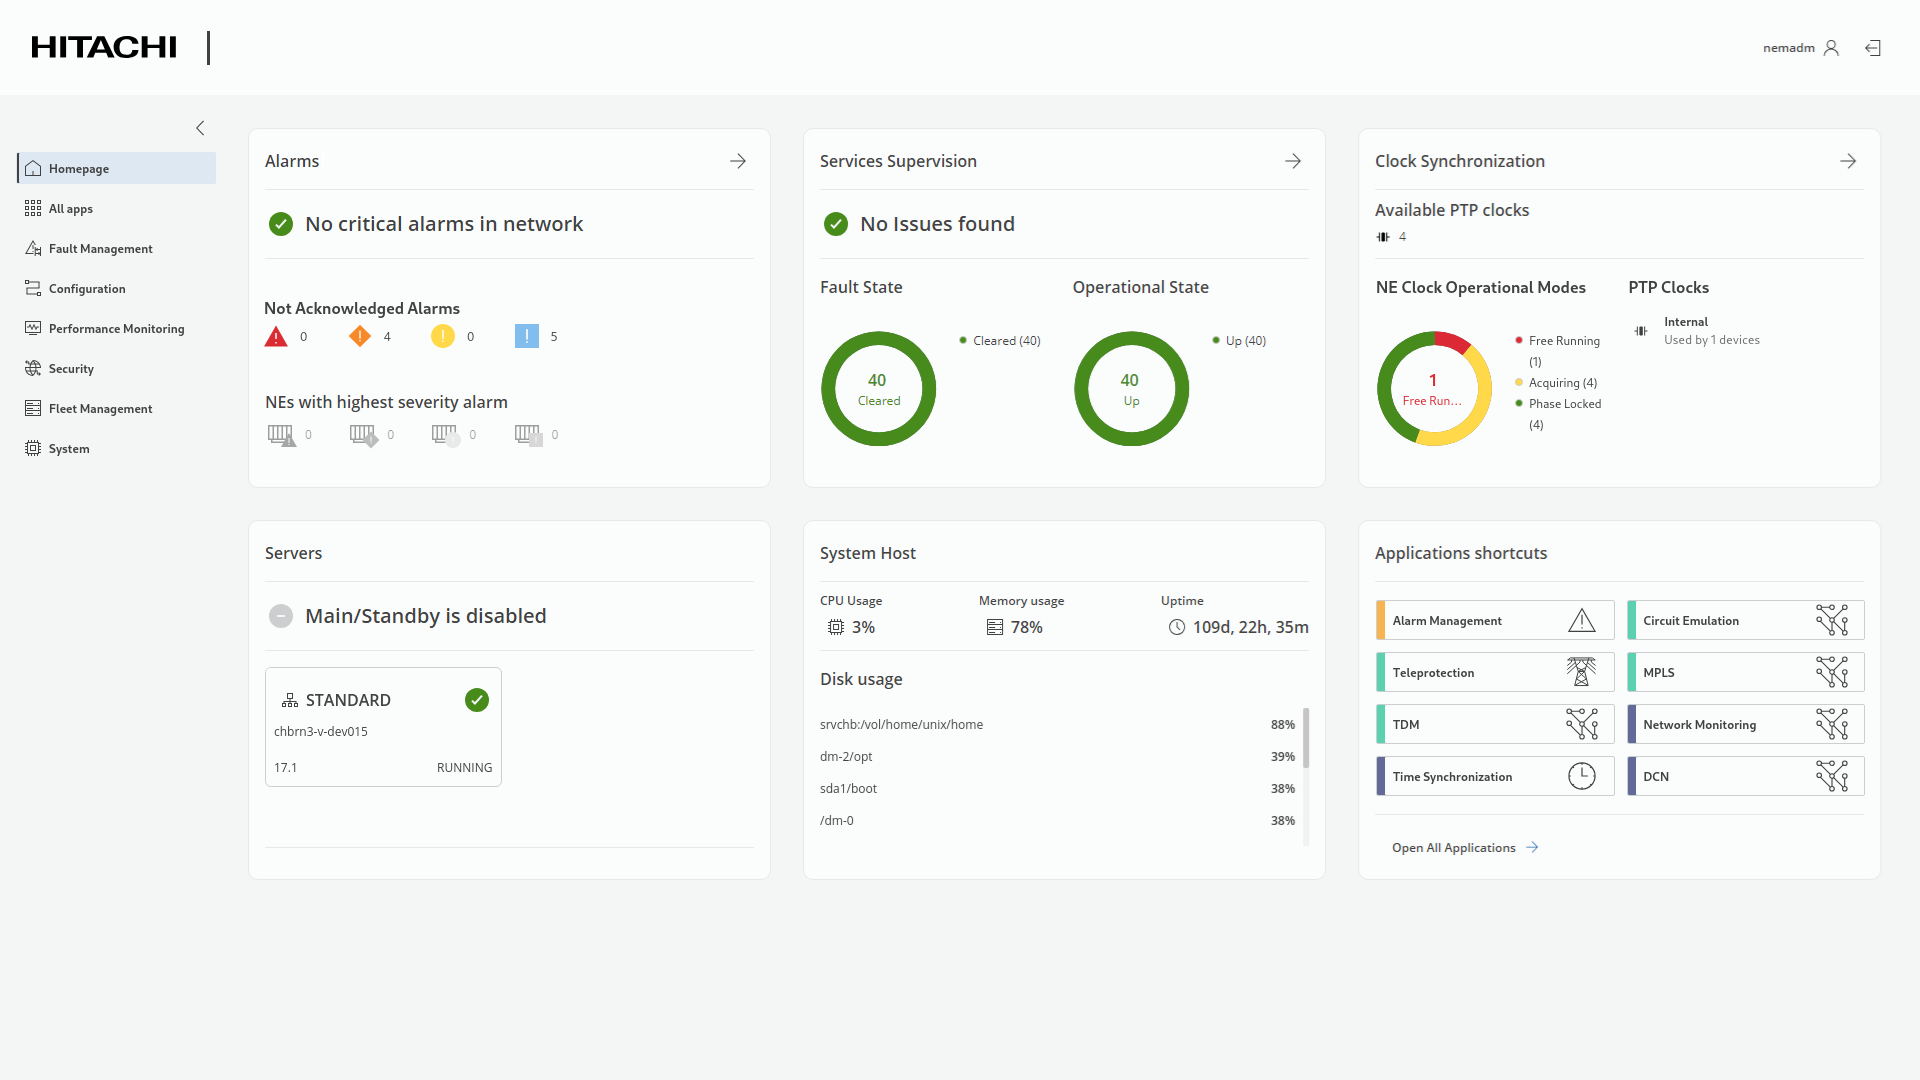
Task: Open Performance Monitoring menu item
Action: 116,329
